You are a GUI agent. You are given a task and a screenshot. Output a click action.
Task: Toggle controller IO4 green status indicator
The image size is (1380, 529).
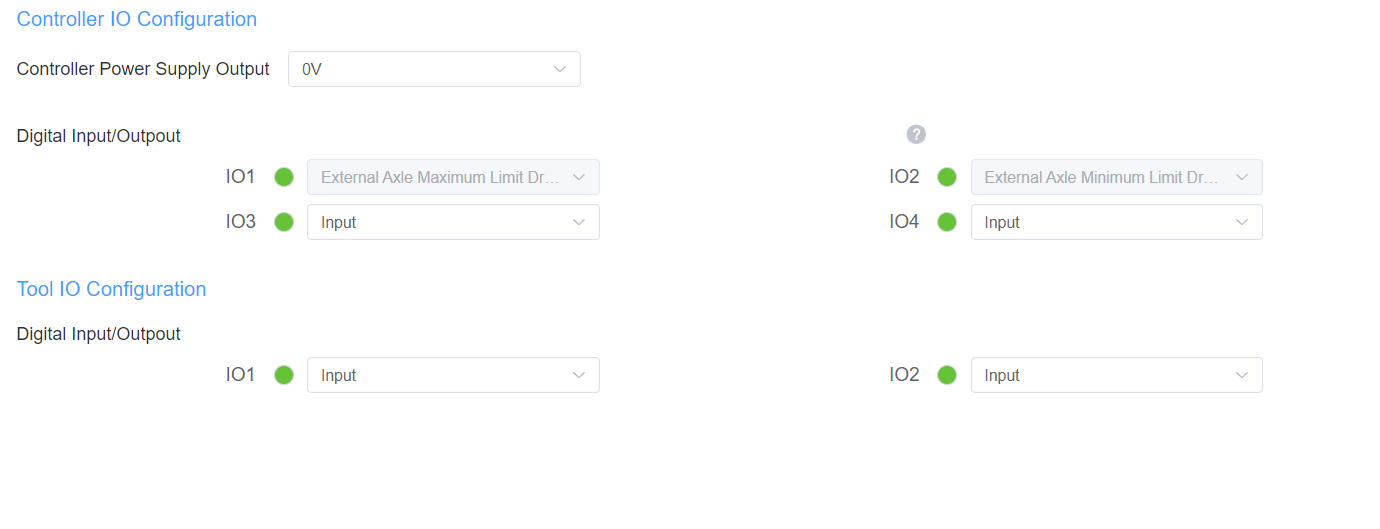coord(947,222)
